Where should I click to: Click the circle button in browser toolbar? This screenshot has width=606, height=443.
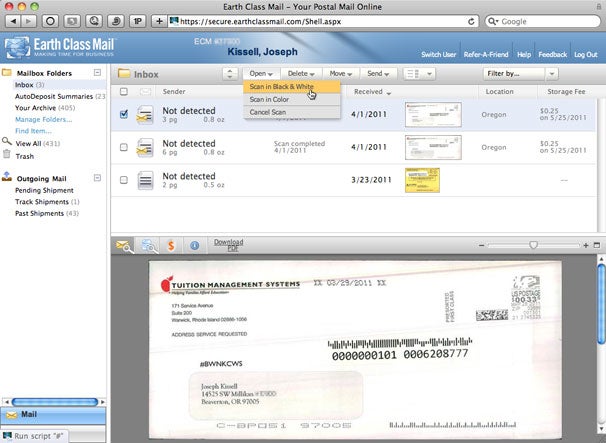pyautogui.click(x=50, y=21)
